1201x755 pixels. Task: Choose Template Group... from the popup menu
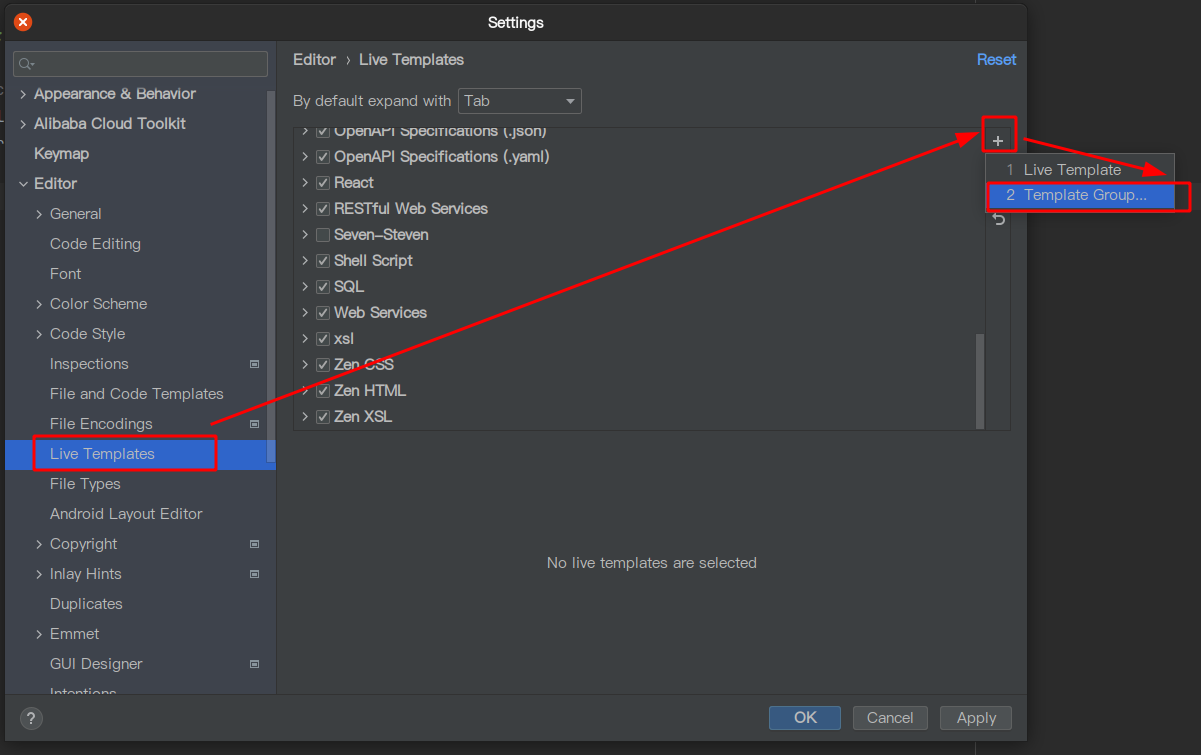coord(1080,195)
